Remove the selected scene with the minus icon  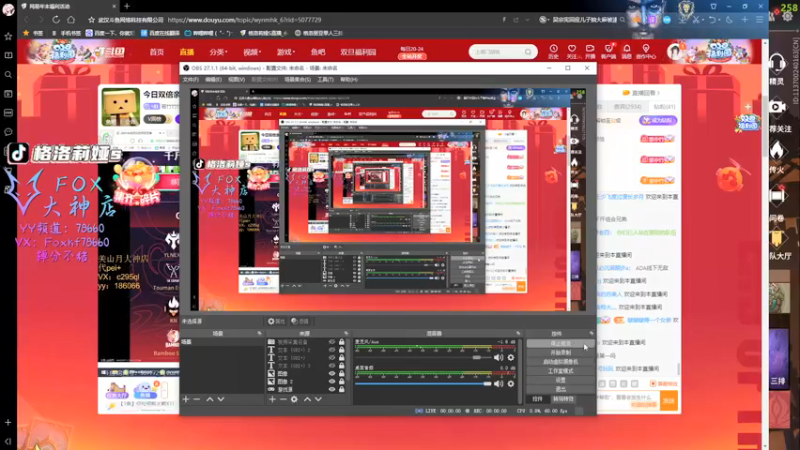click(x=196, y=399)
